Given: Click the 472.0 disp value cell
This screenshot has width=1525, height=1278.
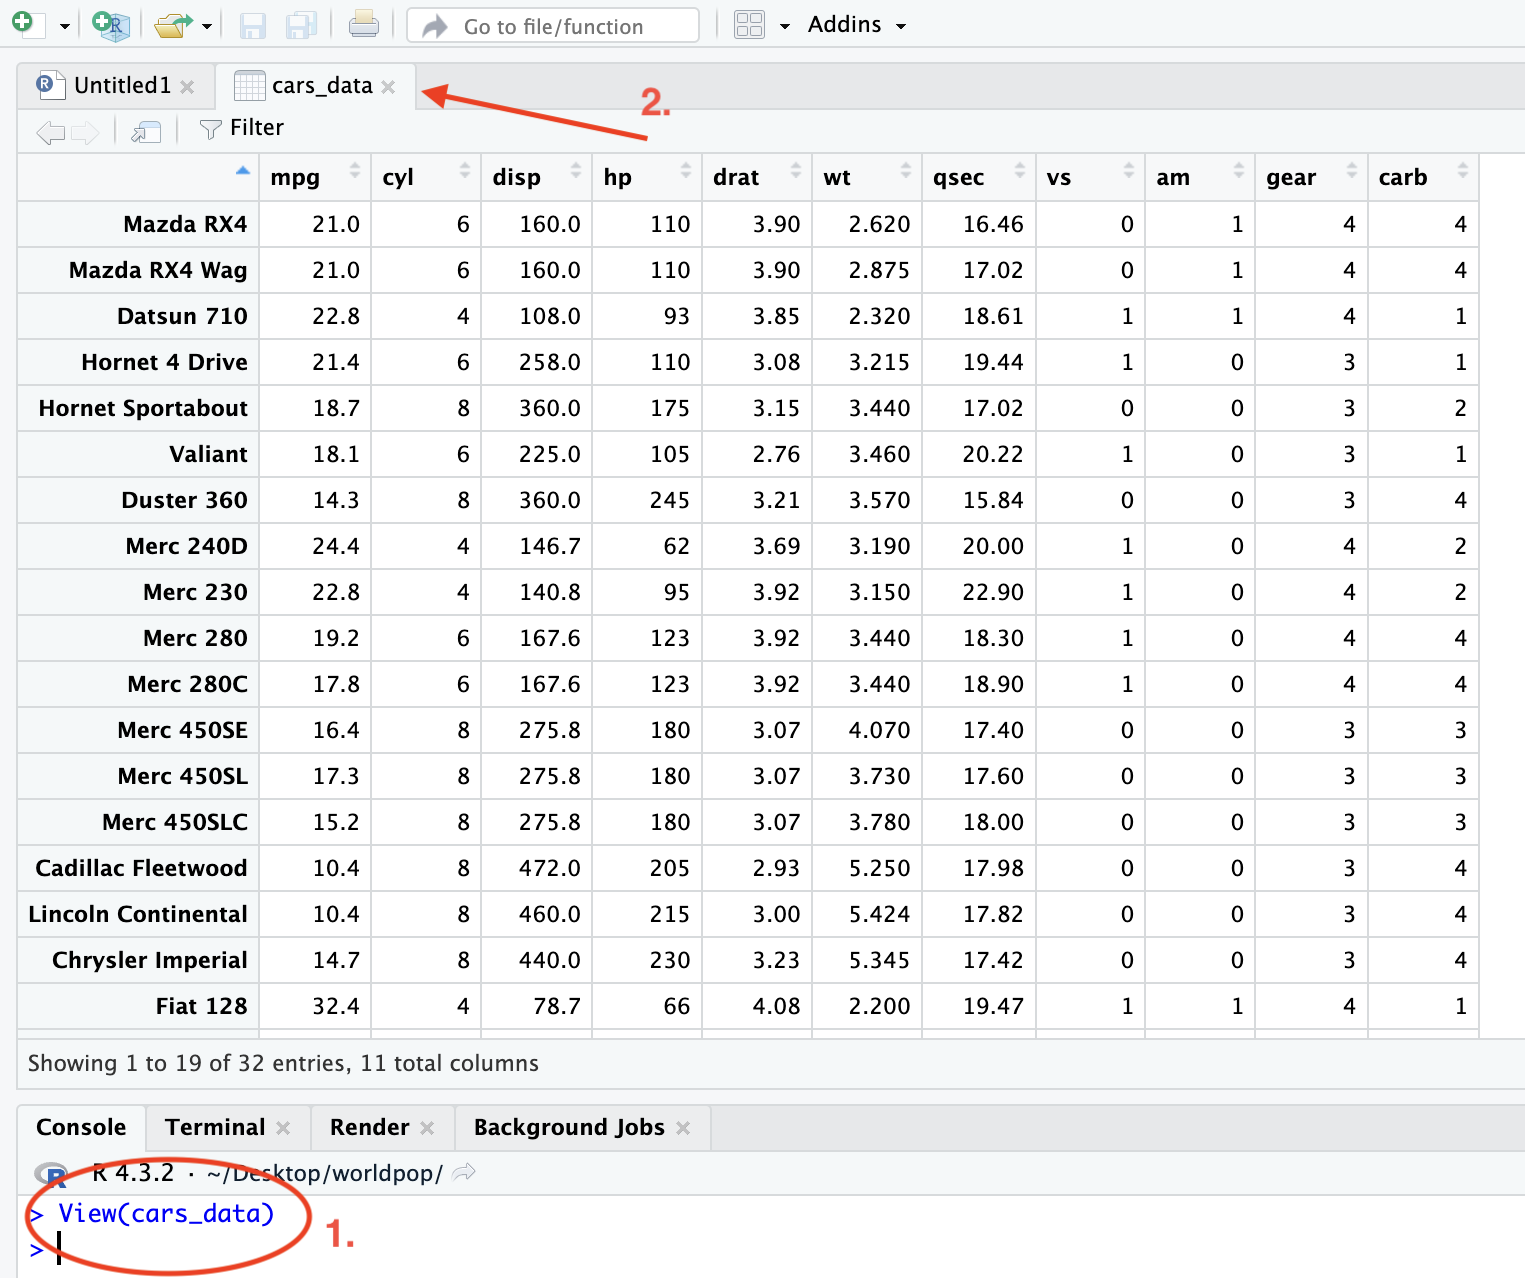Looking at the screenshot, I should 537,868.
